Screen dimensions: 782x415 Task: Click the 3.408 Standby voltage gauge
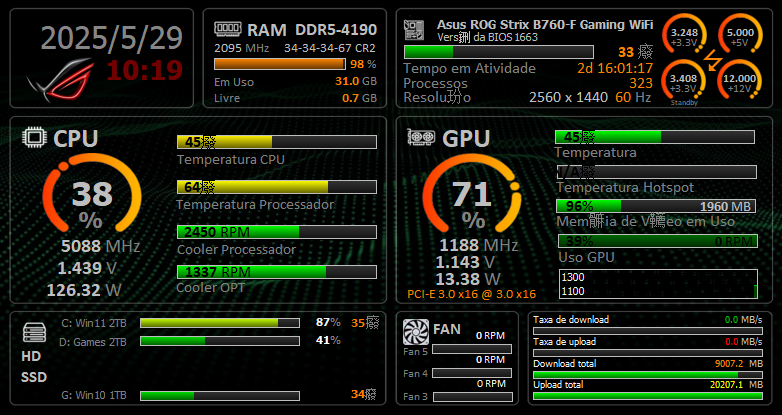(x=684, y=80)
